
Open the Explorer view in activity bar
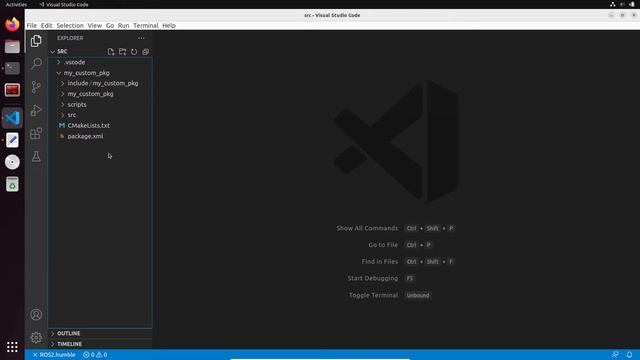[36, 41]
